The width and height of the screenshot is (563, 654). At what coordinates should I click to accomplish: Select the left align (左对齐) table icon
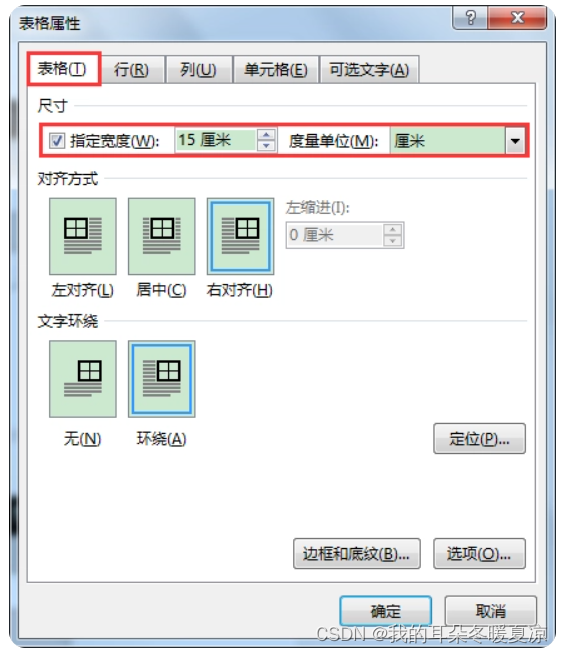(83, 236)
